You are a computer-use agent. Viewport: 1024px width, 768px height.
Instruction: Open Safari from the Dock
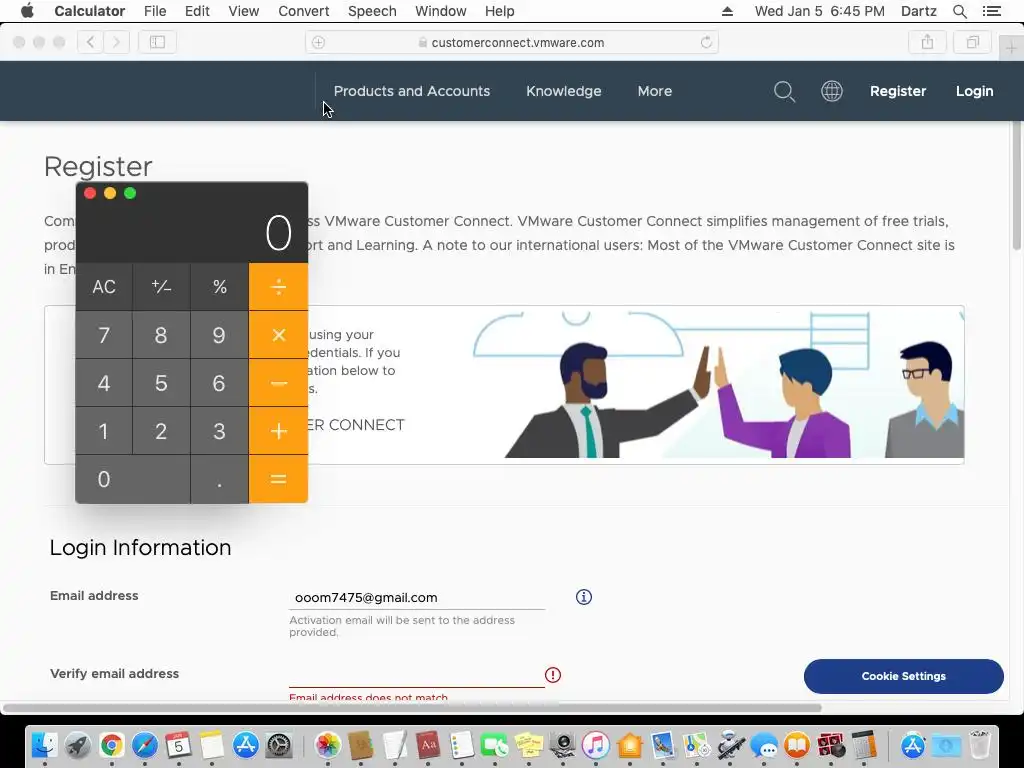click(145, 745)
